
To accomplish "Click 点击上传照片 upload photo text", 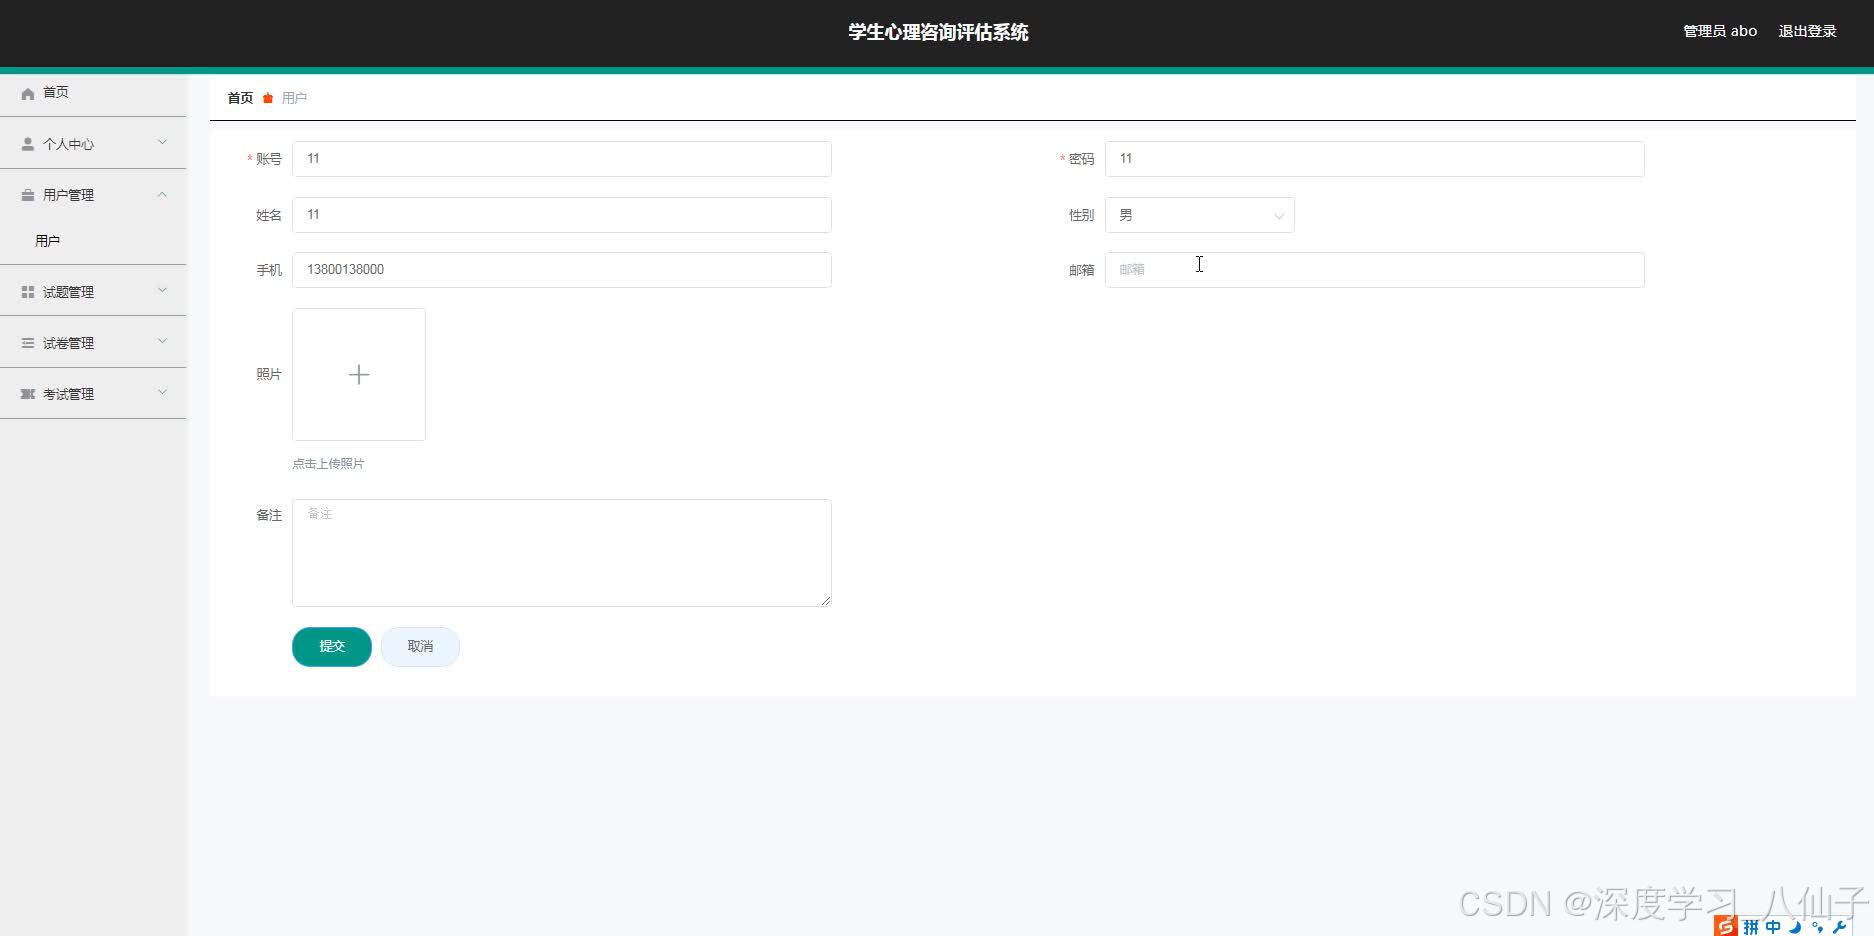I will pyautogui.click(x=328, y=463).
